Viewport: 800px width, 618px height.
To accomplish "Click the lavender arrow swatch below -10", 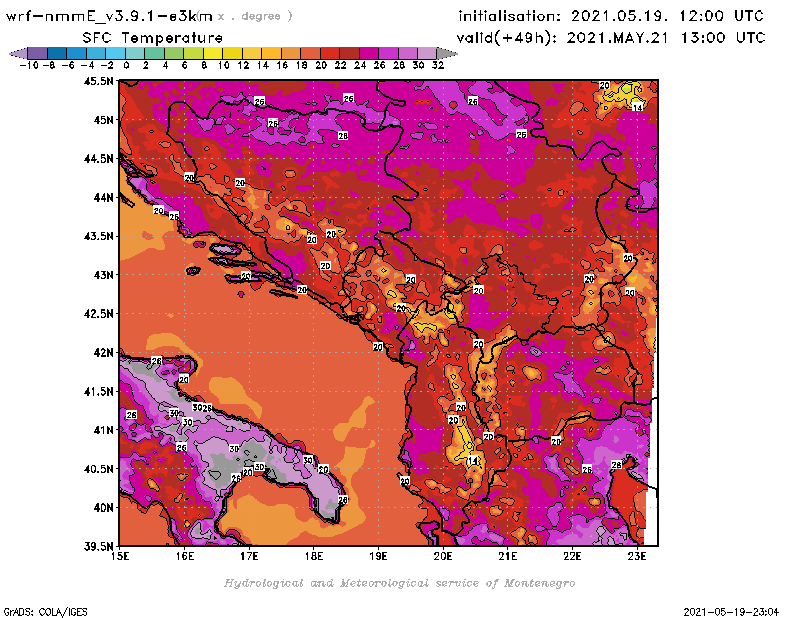I will [x=19, y=53].
